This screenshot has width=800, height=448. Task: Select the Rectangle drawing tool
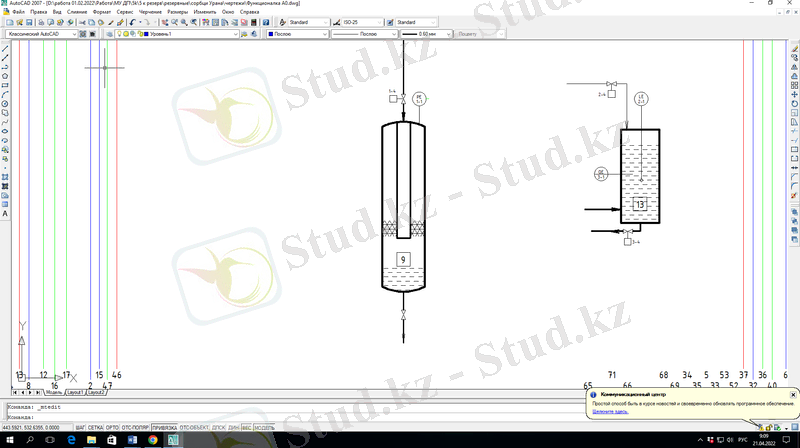tap(5, 85)
